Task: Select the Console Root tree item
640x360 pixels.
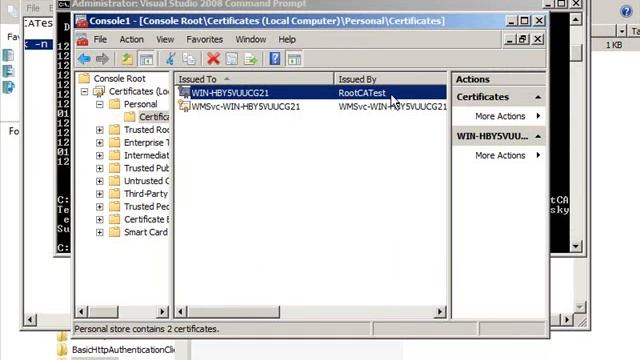Action: (120, 78)
